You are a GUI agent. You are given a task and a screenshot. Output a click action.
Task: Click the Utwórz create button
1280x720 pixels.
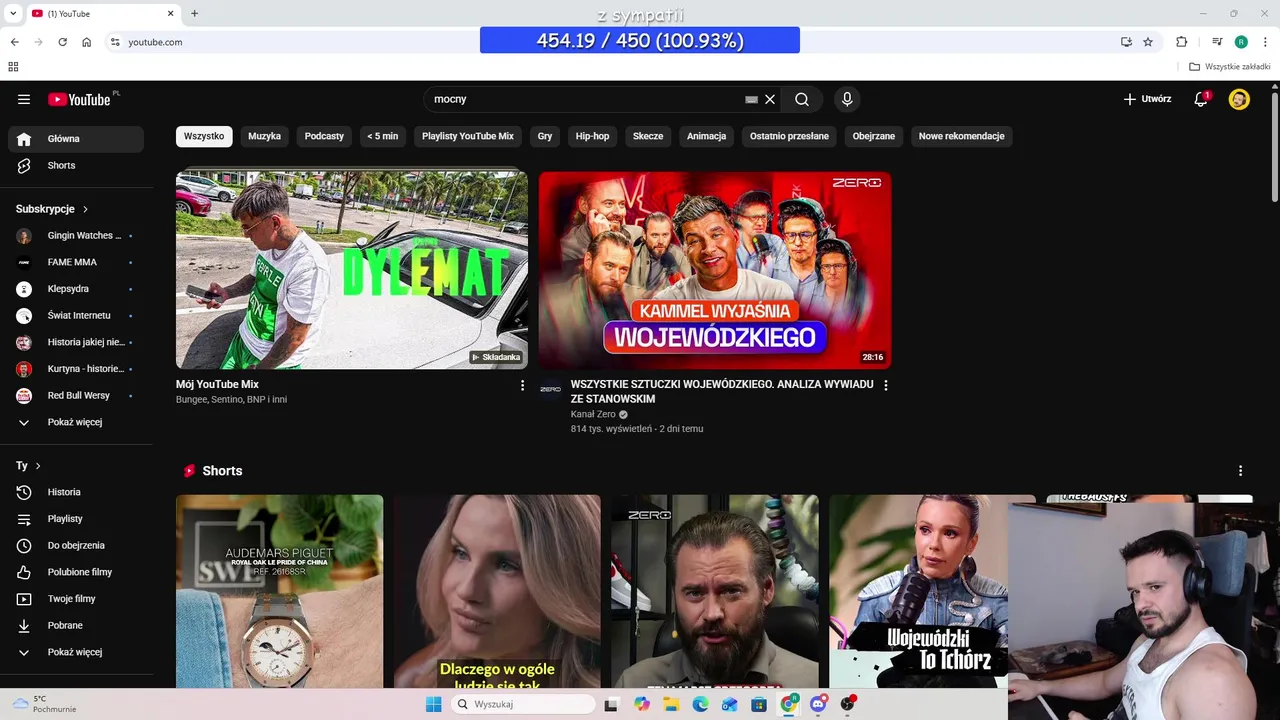1147,99
